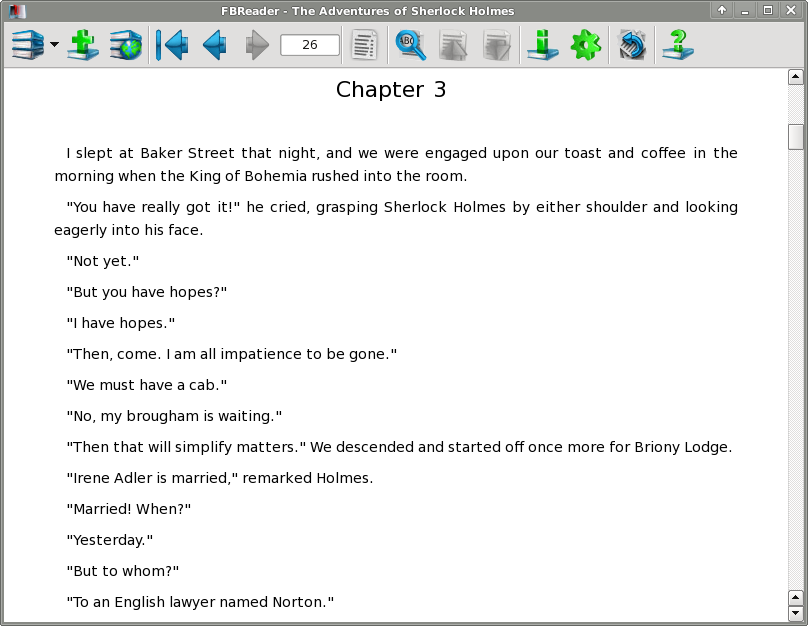Screen dimensions: 808x626
Task: Click the vertical scrollbar thumb
Action: pyautogui.click(x=796, y=137)
